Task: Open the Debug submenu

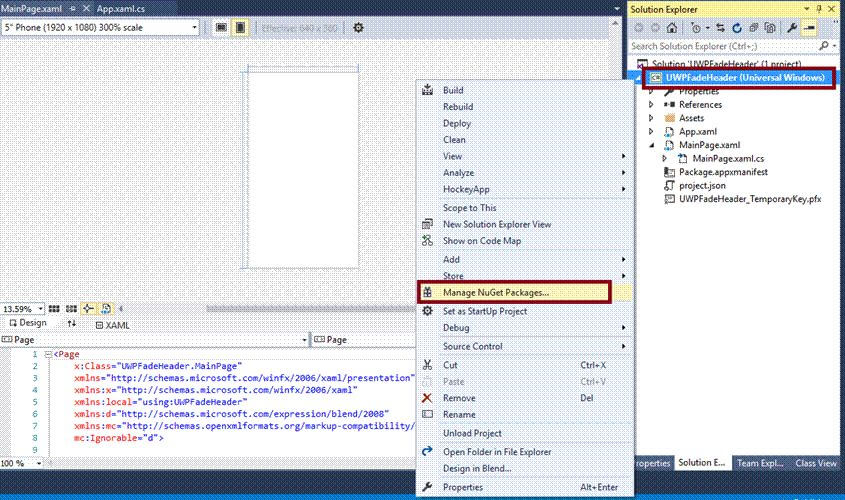Action: 525,328
